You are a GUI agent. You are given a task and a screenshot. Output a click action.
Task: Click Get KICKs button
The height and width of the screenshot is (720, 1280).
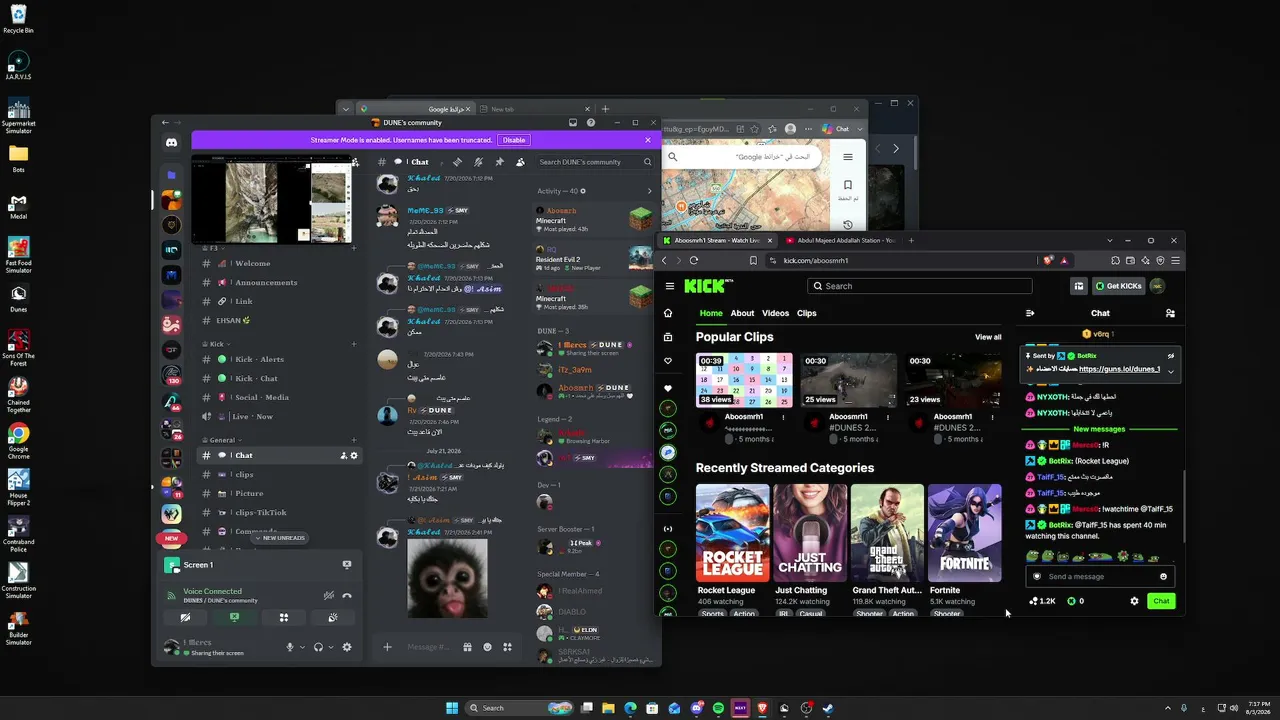(x=1118, y=286)
